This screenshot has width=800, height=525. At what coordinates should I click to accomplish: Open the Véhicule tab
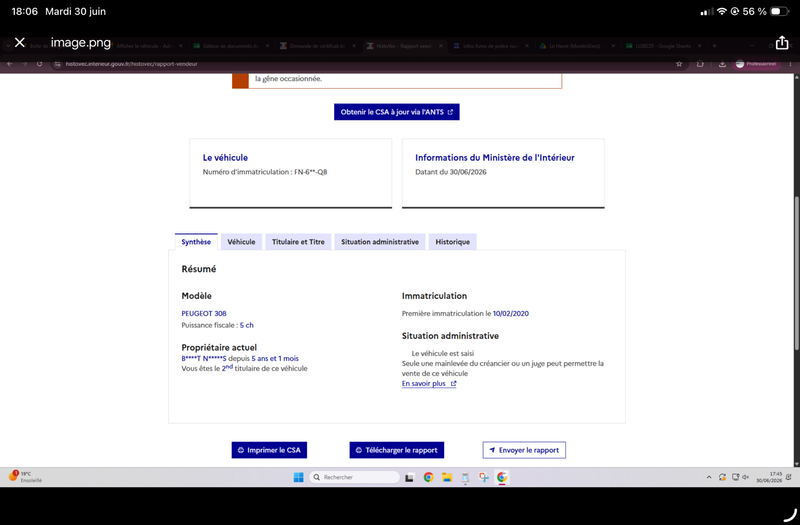coord(241,242)
